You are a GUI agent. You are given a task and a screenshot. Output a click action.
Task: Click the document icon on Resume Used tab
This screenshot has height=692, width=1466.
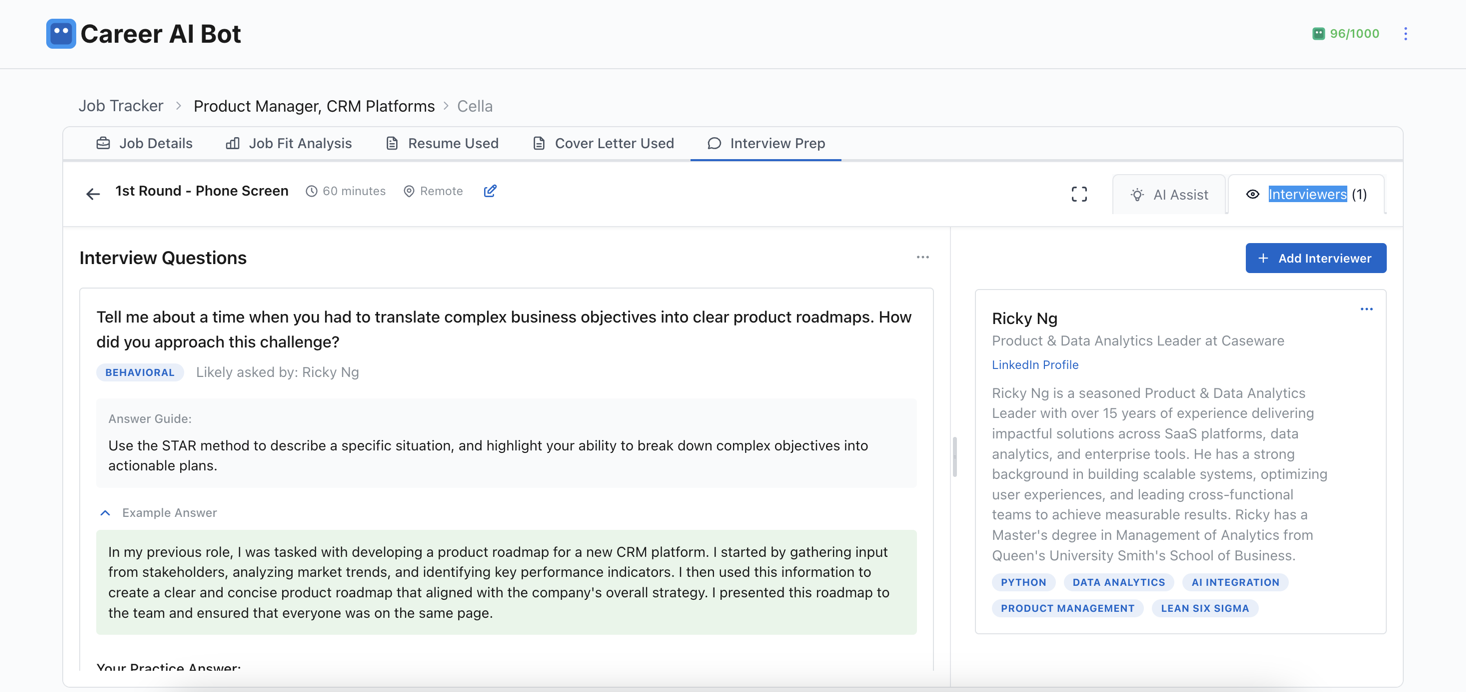[x=392, y=143]
